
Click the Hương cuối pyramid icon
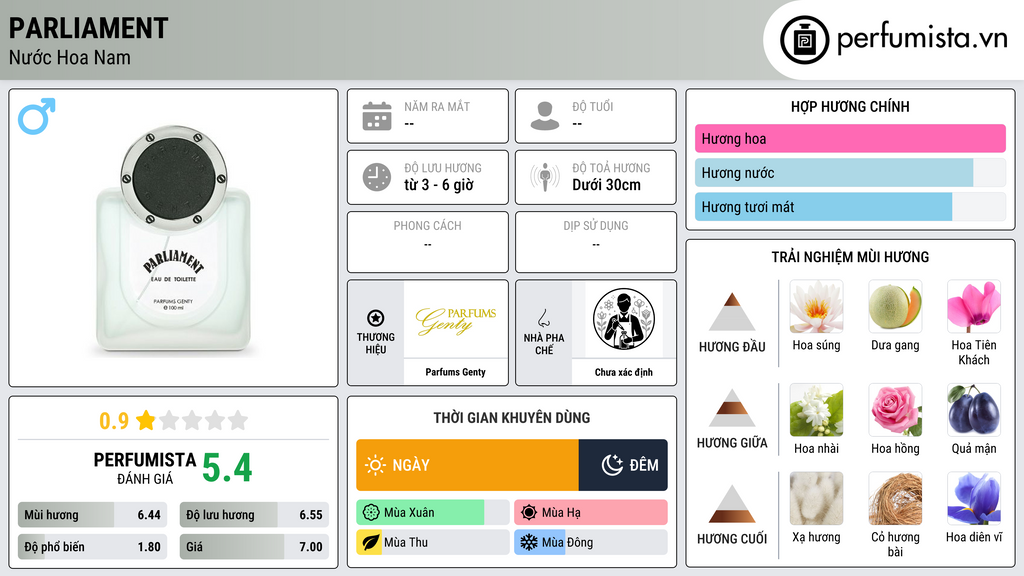[732, 504]
